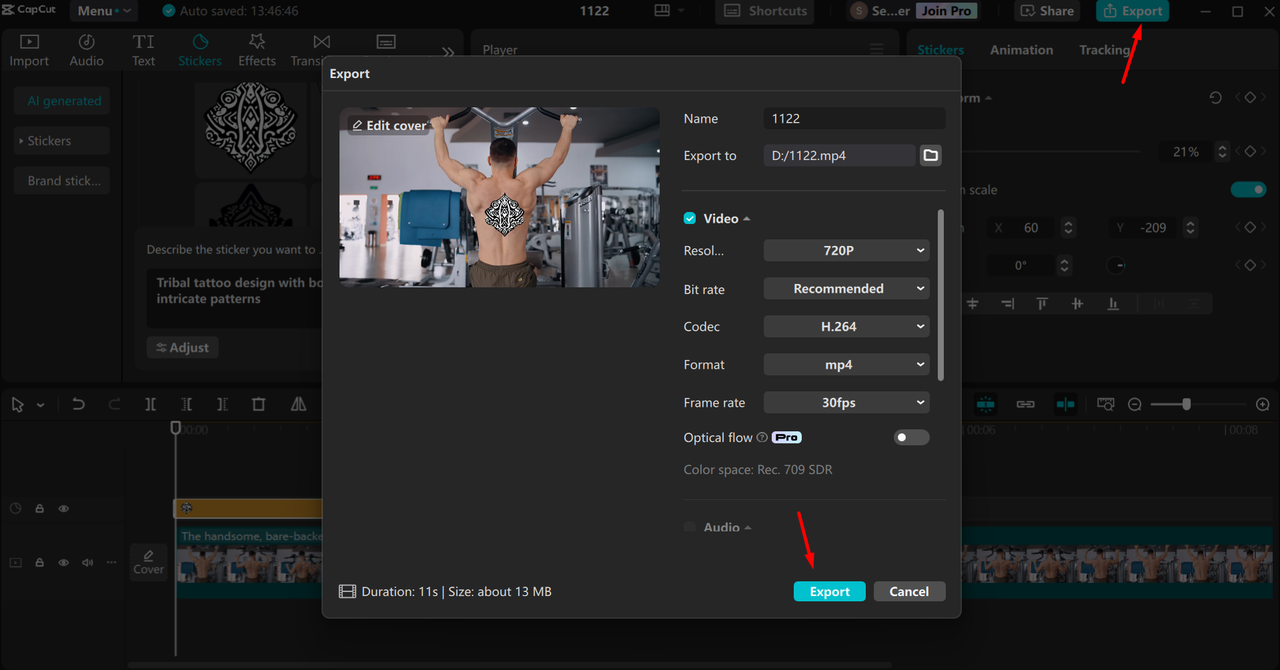Click the align top icon in inspector
Image resolution: width=1280 pixels, height=670 pixels.
[1042, 304]
